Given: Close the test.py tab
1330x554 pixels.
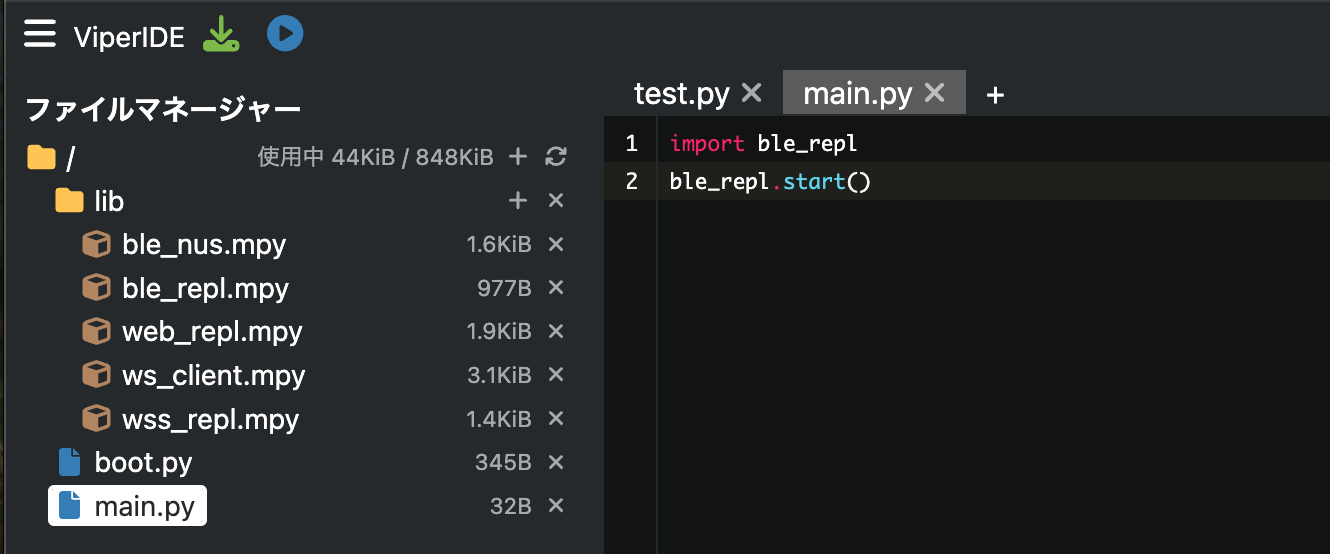Looking at the screenshot, I should 752,93.
